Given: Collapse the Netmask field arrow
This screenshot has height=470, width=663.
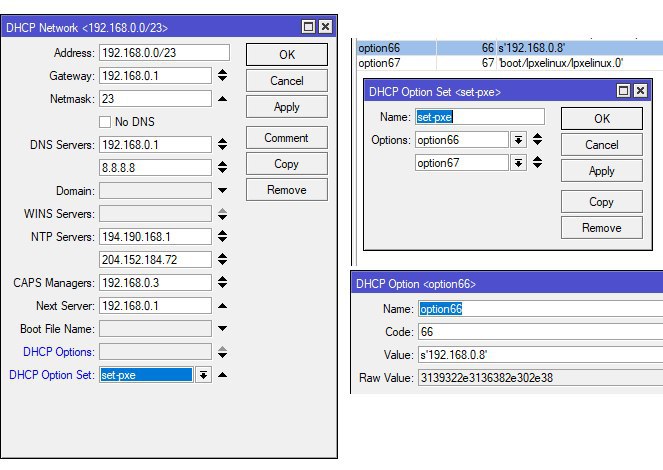Looking at the screenshot, I should [222, 99].
